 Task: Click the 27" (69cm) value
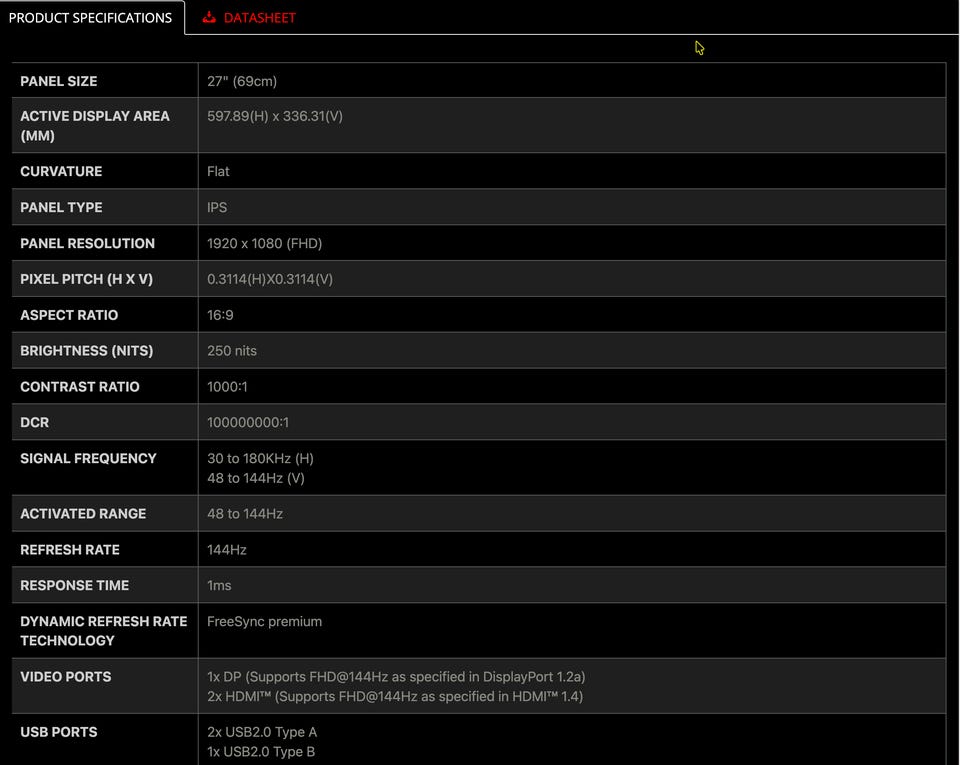pyautogui.click(x=242, y=81)
